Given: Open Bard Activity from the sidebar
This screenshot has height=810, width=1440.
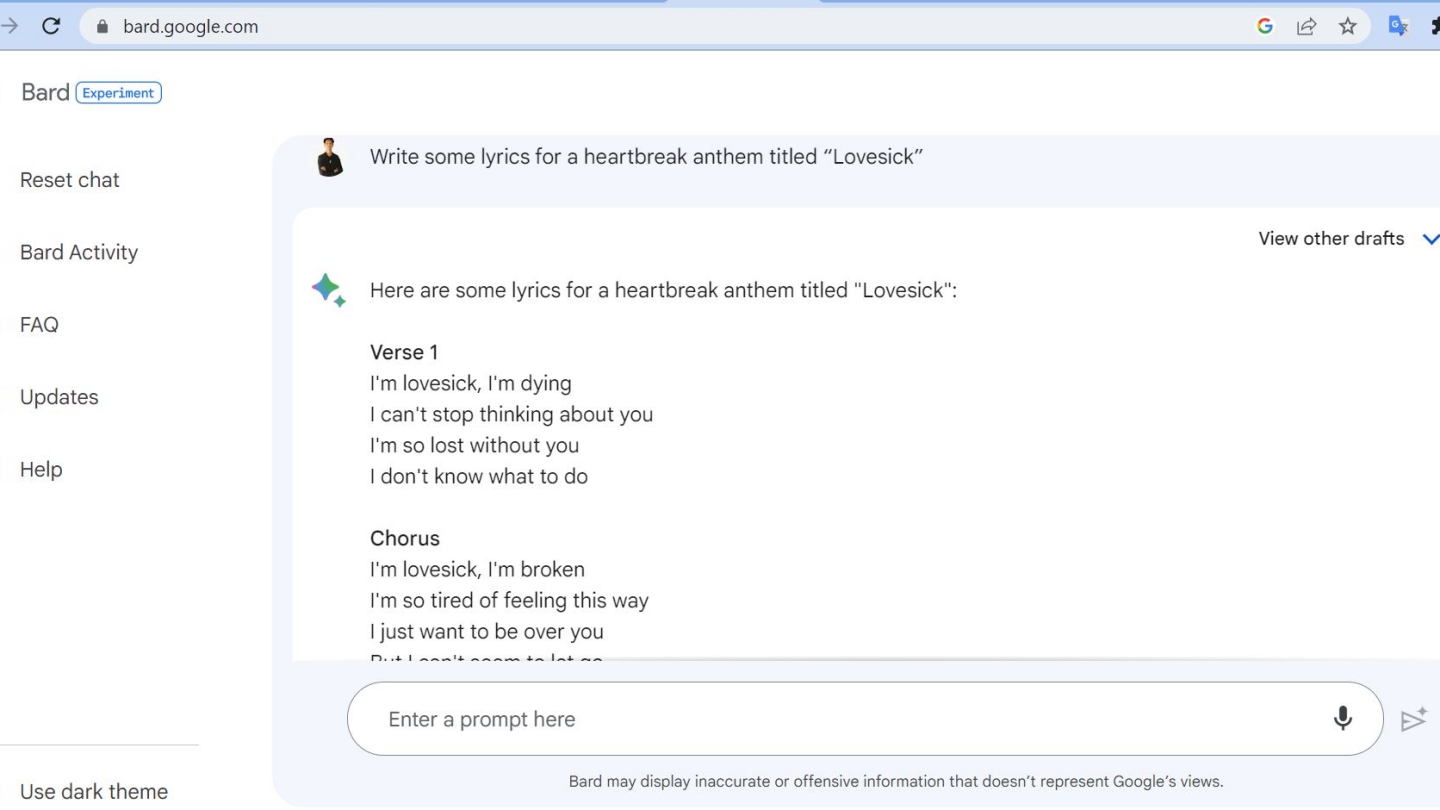Looking at the screenshot, I should click(79, 252).
